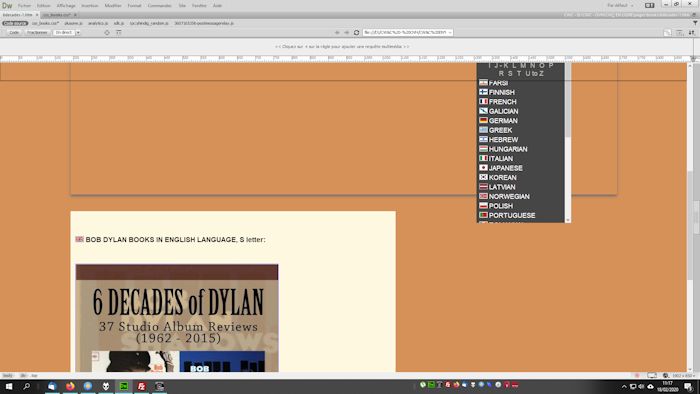Image resolution: width=700 pixels, height=394 pixels.
Task: Click the live view options icon
Action: click(x=679, y=33)
